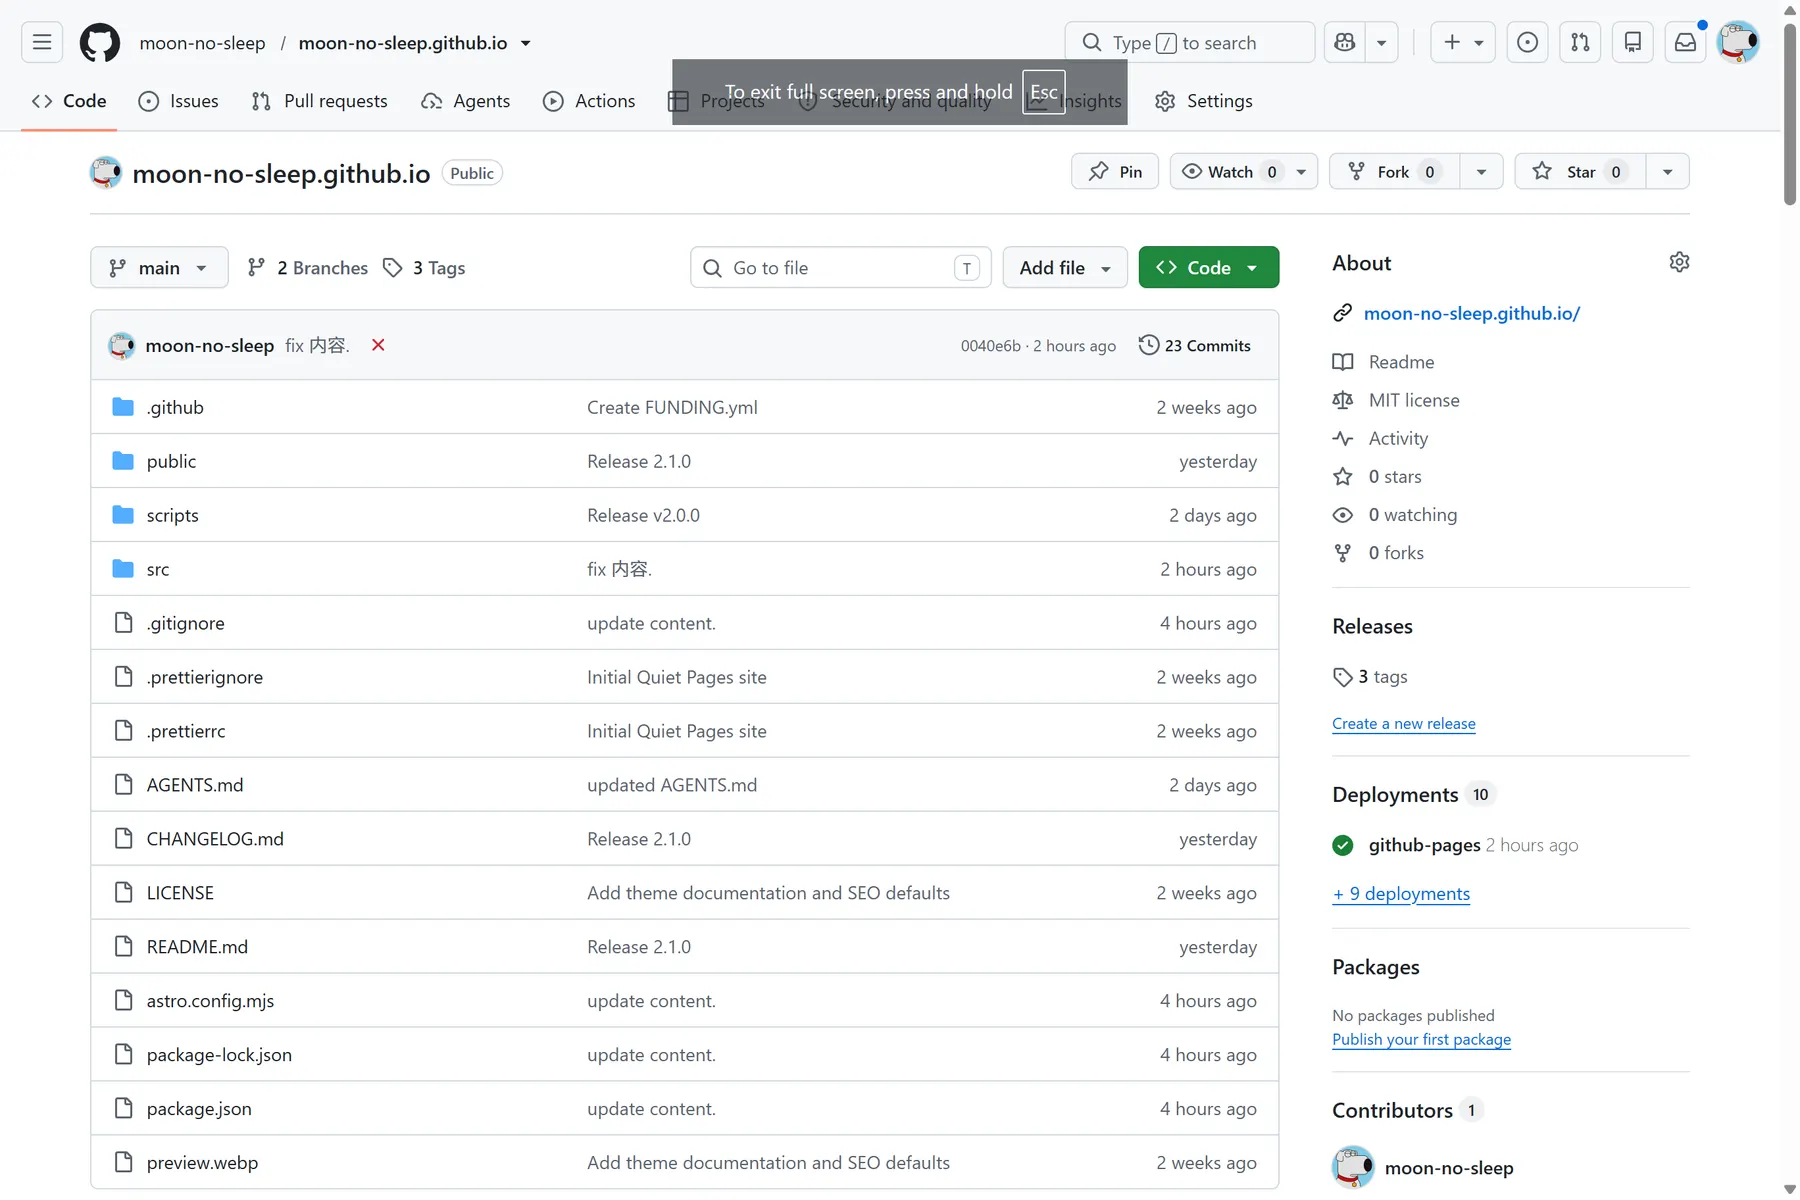Click Create a new release

tap(1404, 723)
